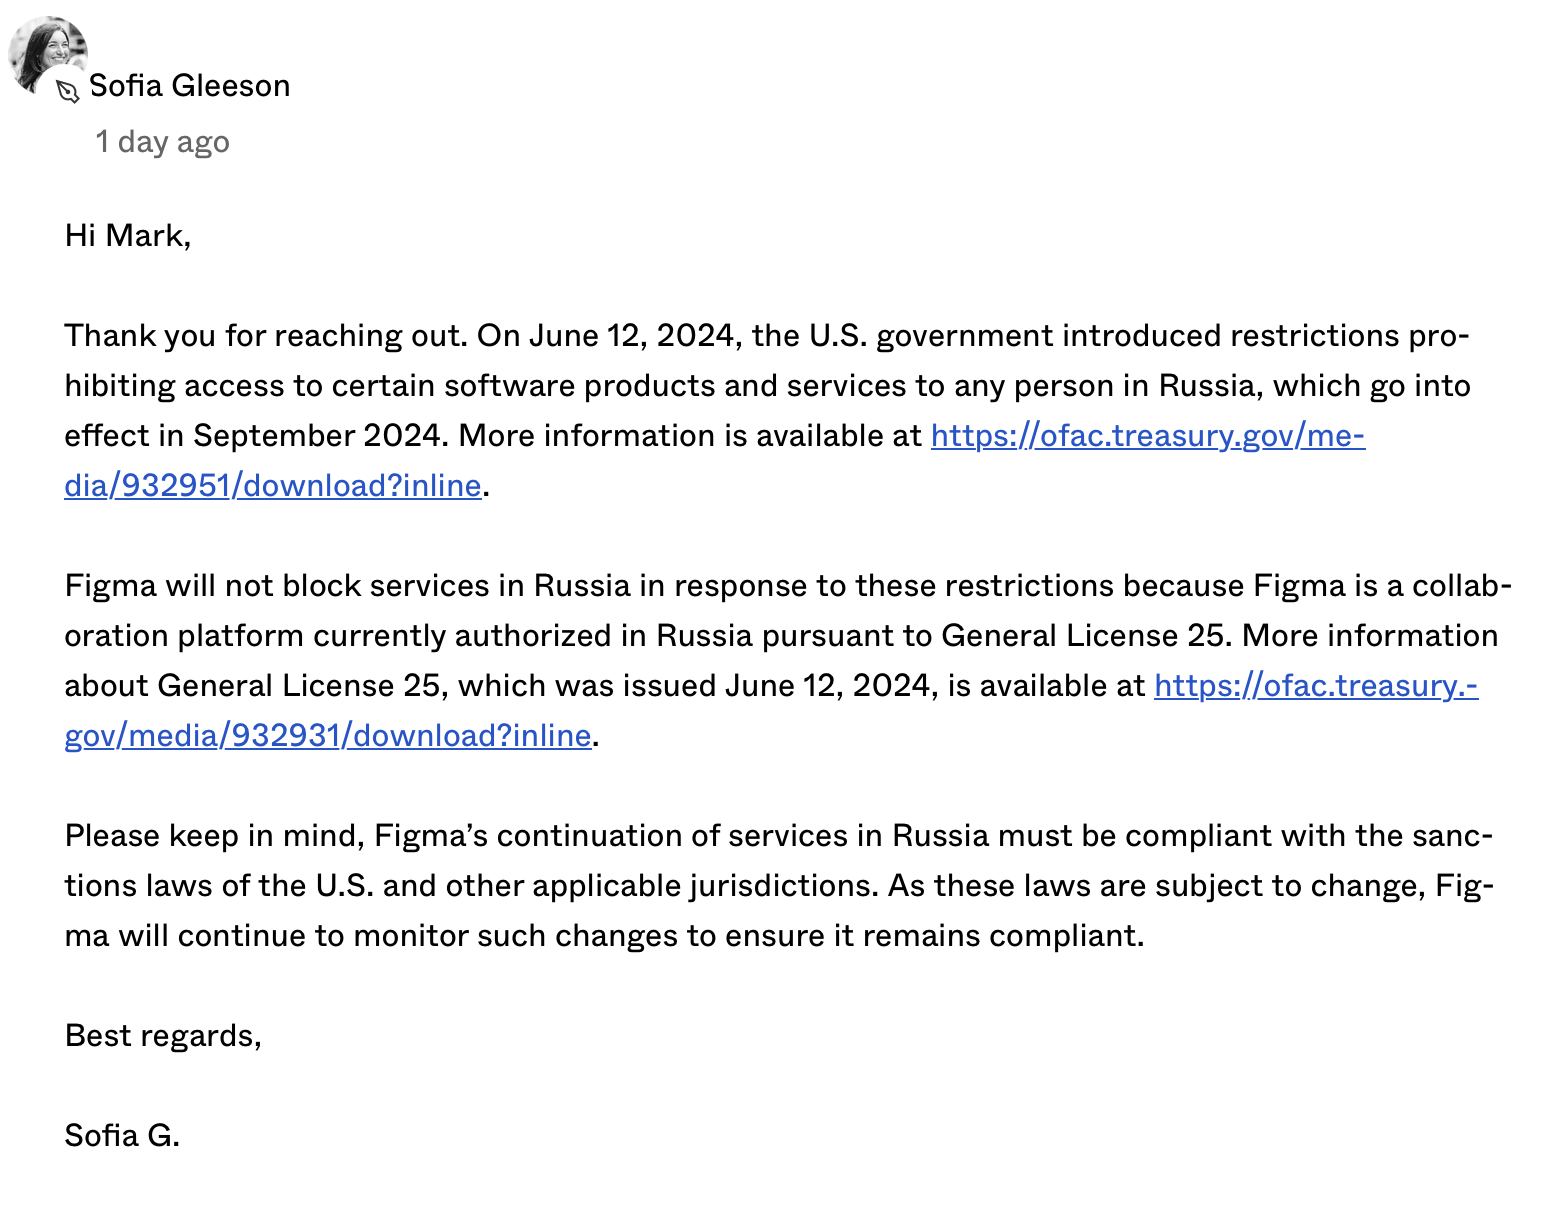This screenshot has height=1212, width=1554.
Task: Open the Sofia Gleeson author name
Action: point(190,86)
